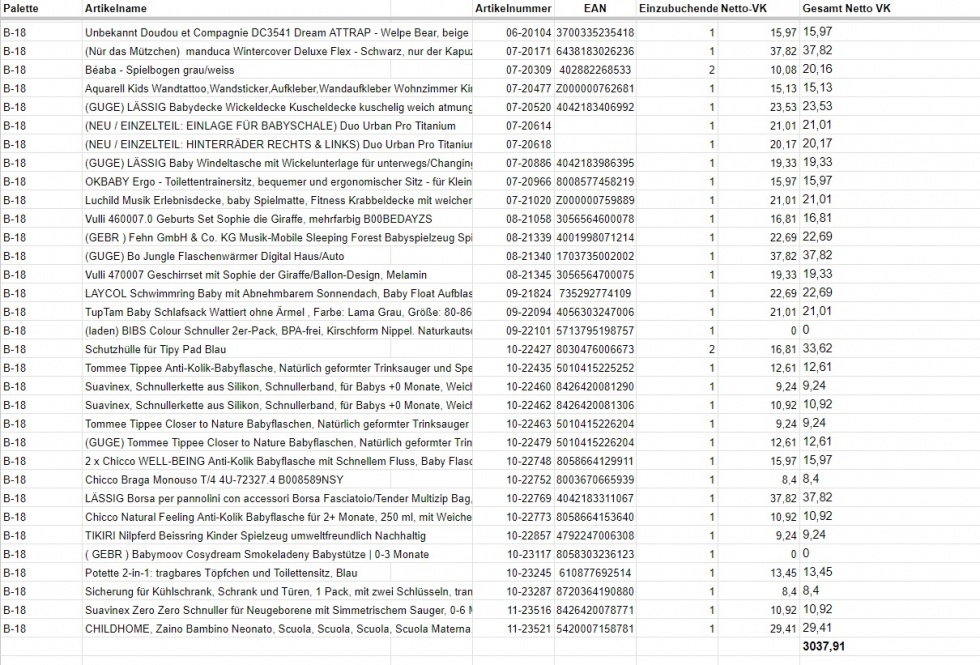Screen dimensions: 980x665
Task: Click the "Unbekannt Doudou et Compagnie" article name
Action: tap(277, 32)
